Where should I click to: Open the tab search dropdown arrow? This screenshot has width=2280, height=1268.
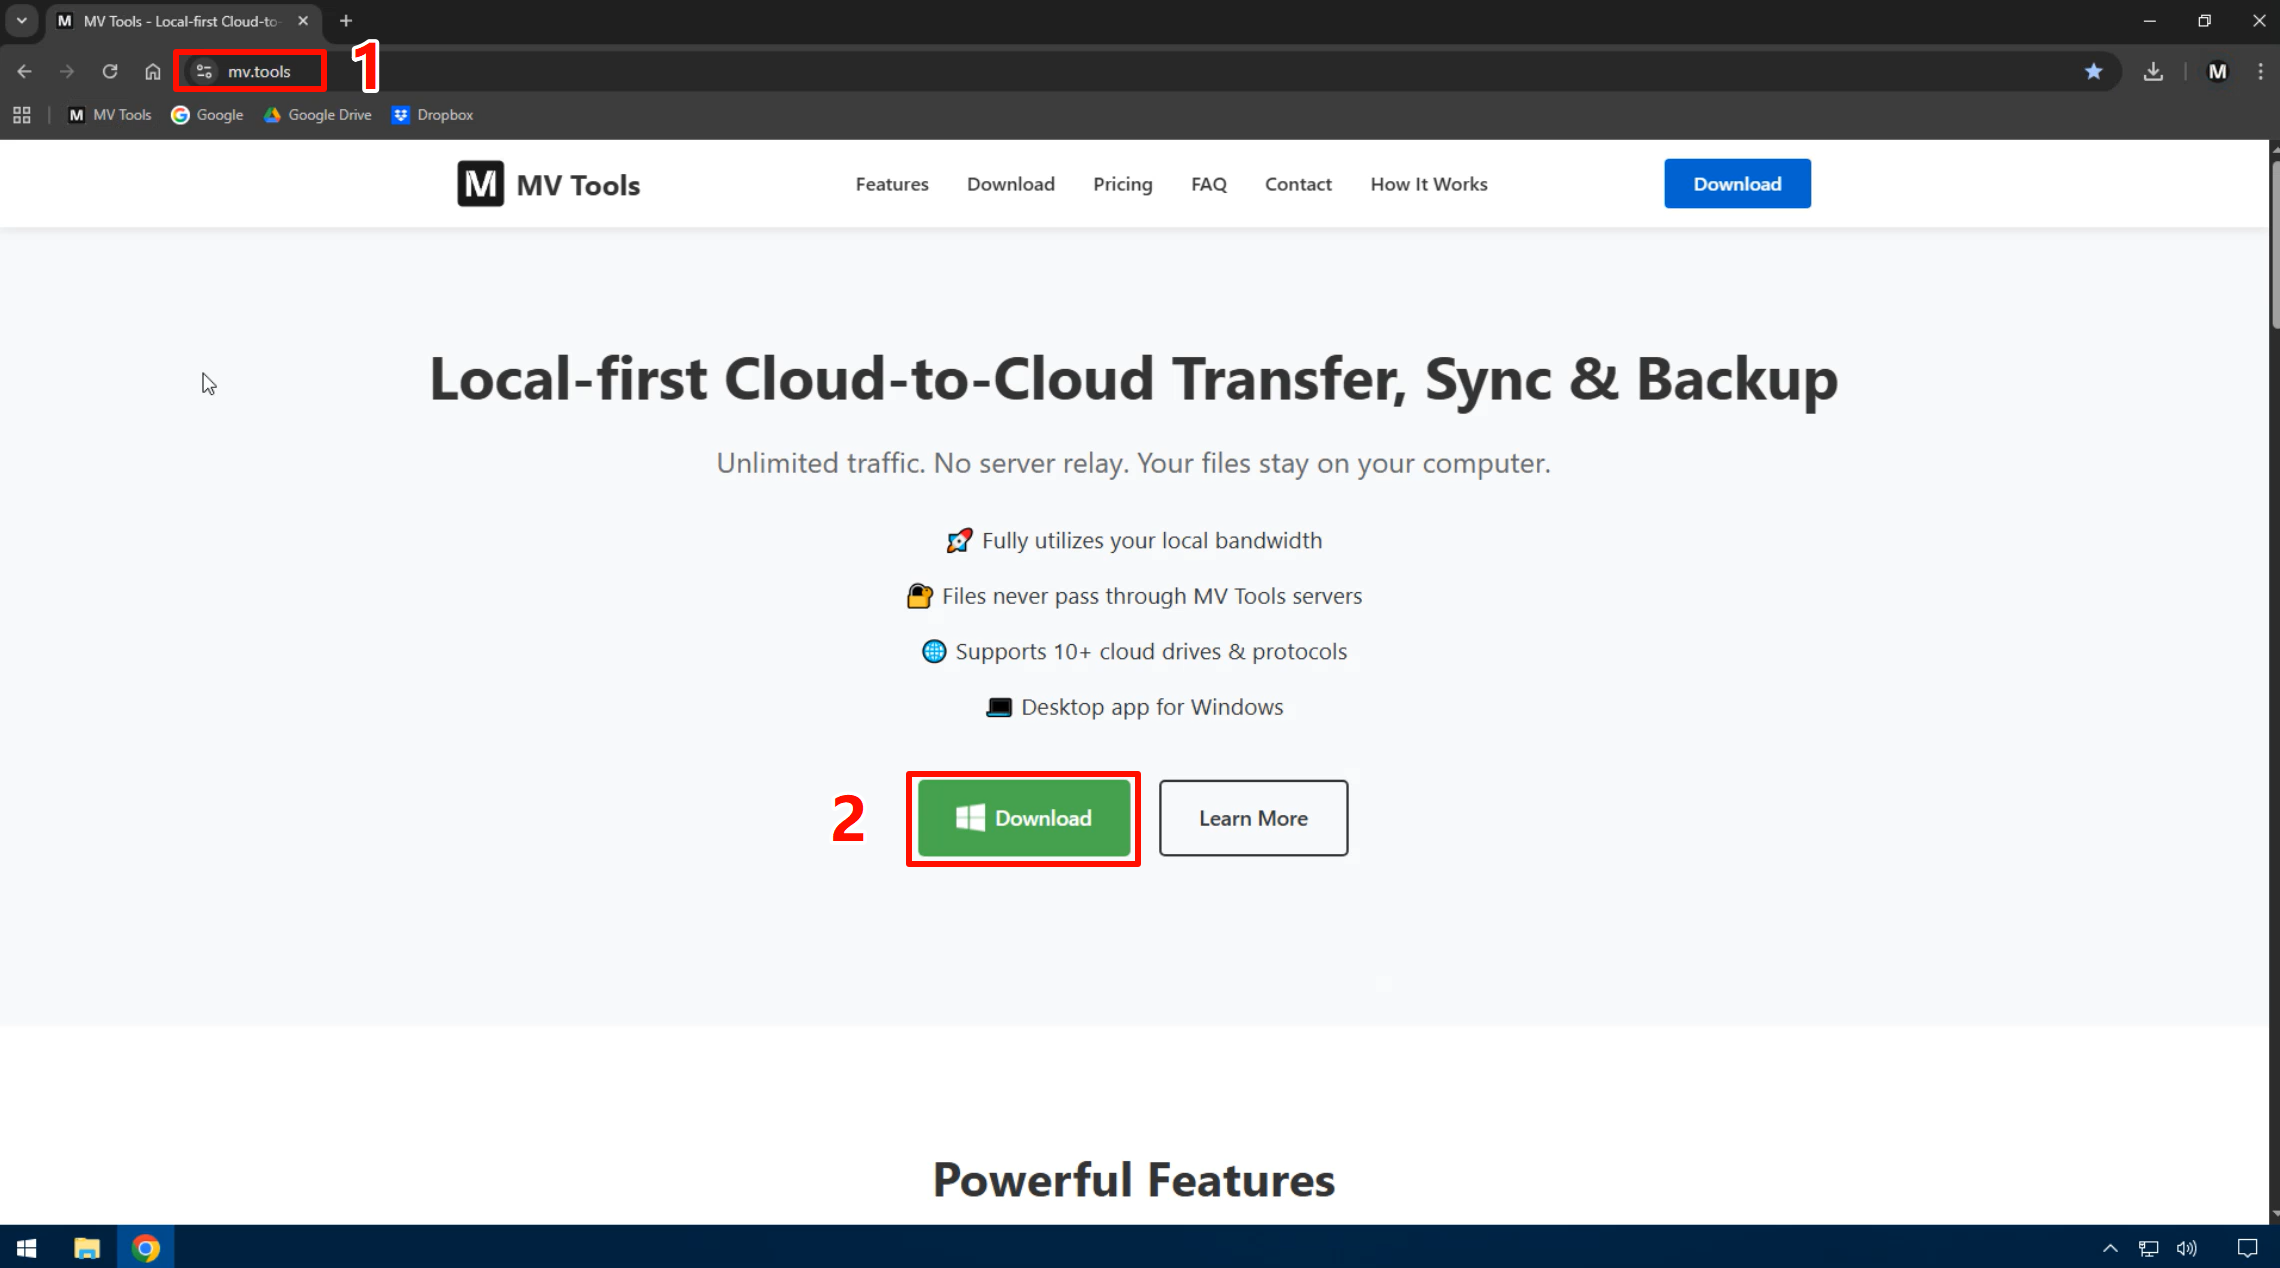(x=21, y=20)
